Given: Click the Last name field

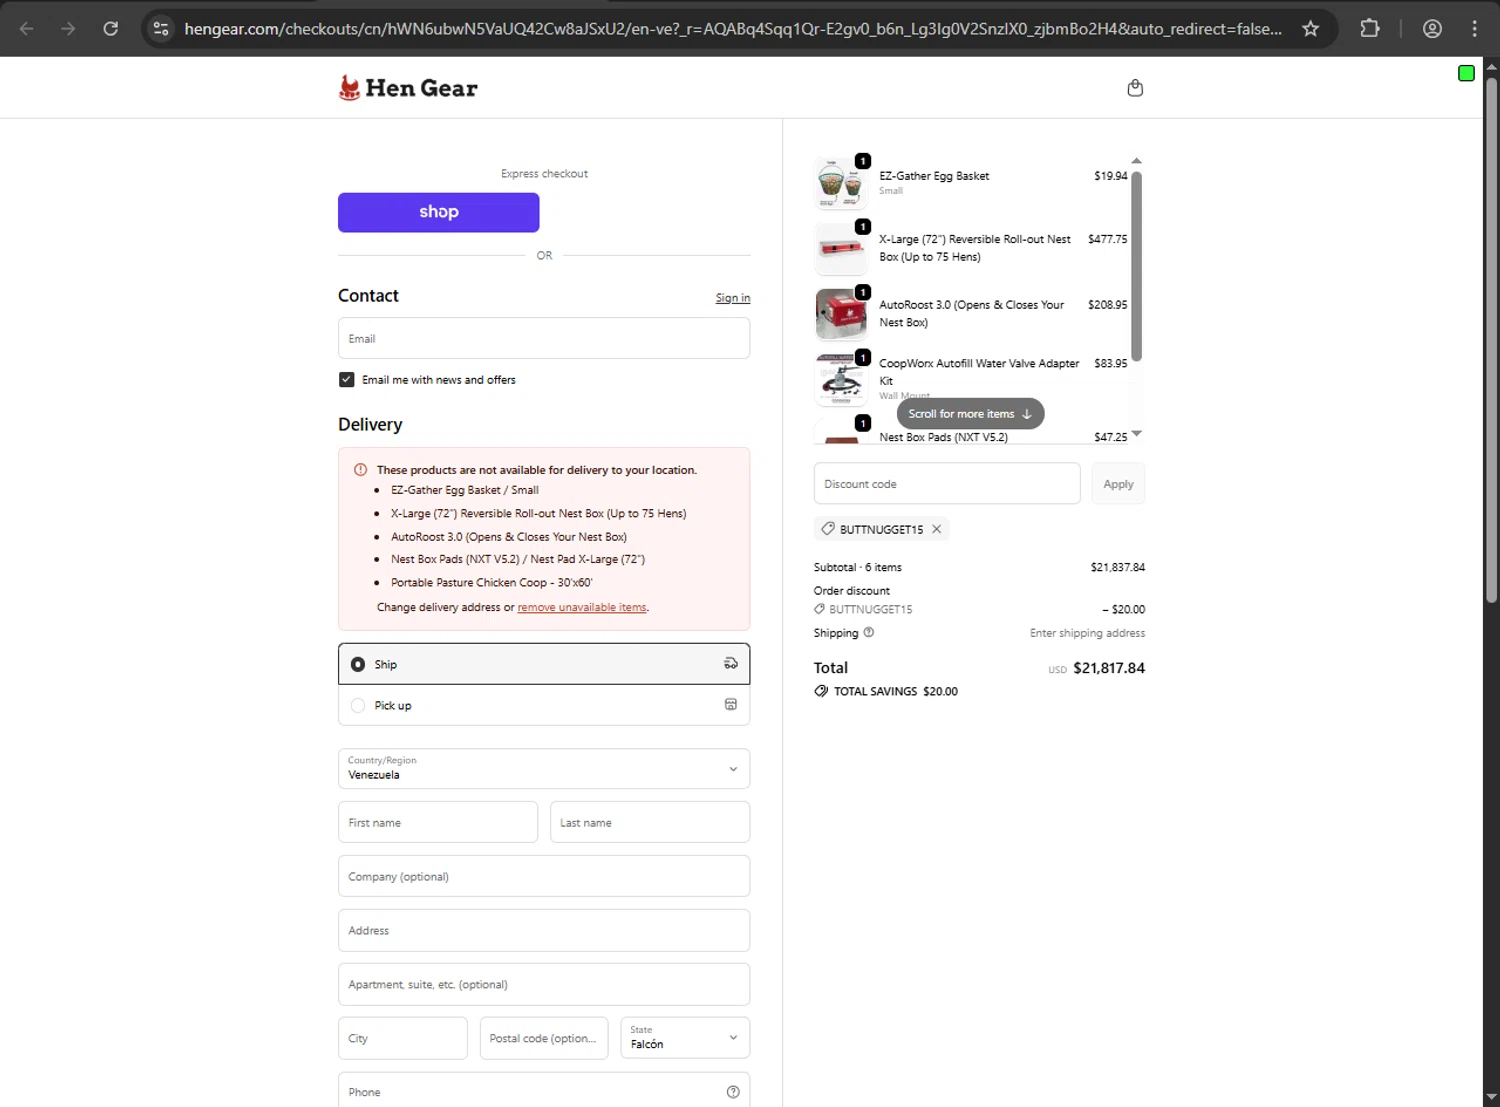Looking at the screenshot, I should [650, 822].
